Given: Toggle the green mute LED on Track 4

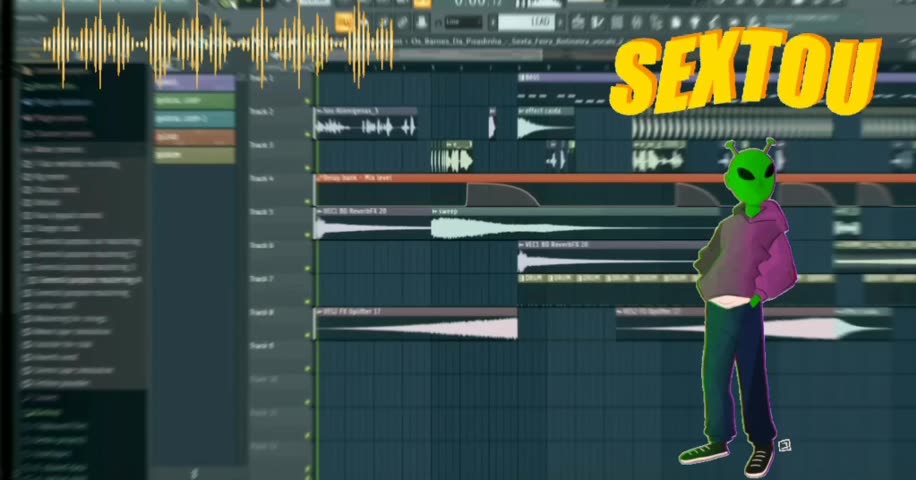Looking at the screenshot, I should tap(307, 203).
